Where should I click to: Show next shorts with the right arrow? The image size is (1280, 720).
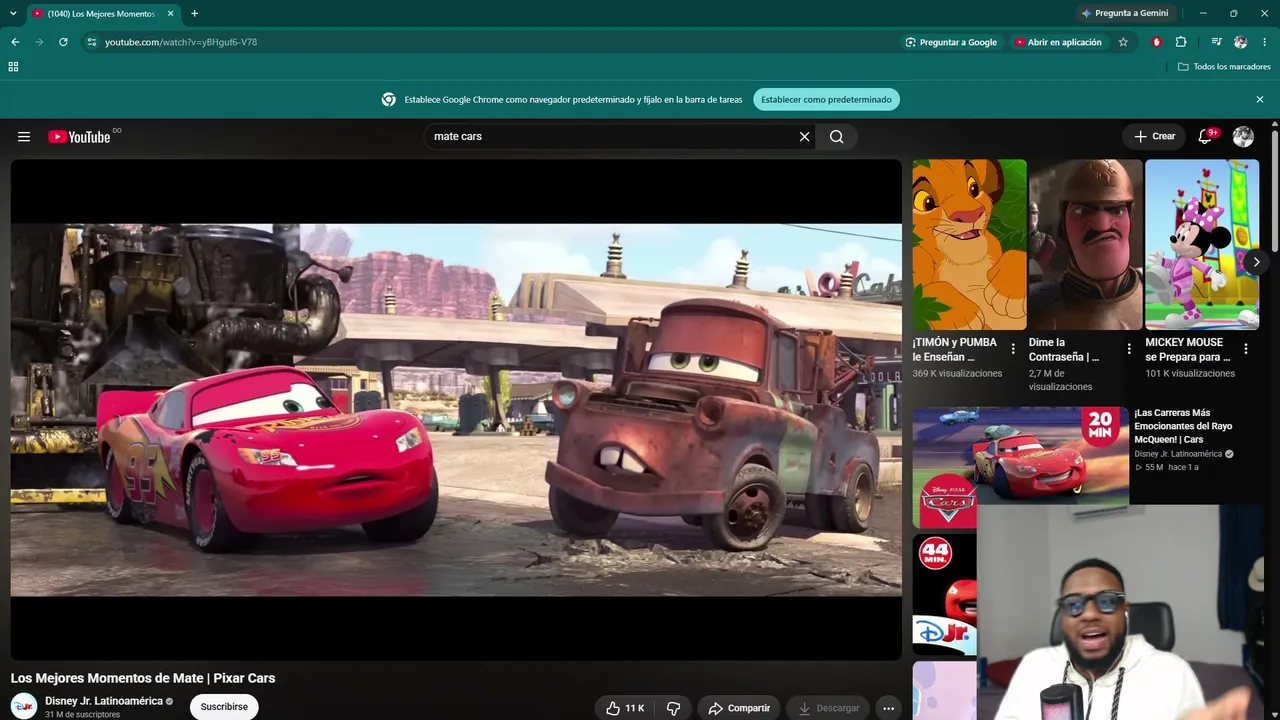coord(1256,262)
